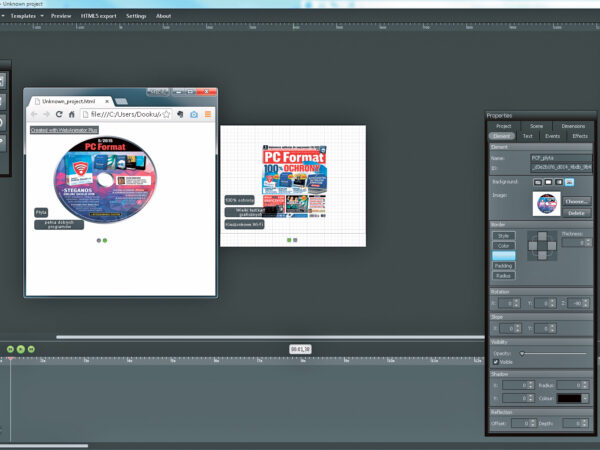The image size is (600, 450).
Task: Click the browser back arrow
Action: pos(34,114)
